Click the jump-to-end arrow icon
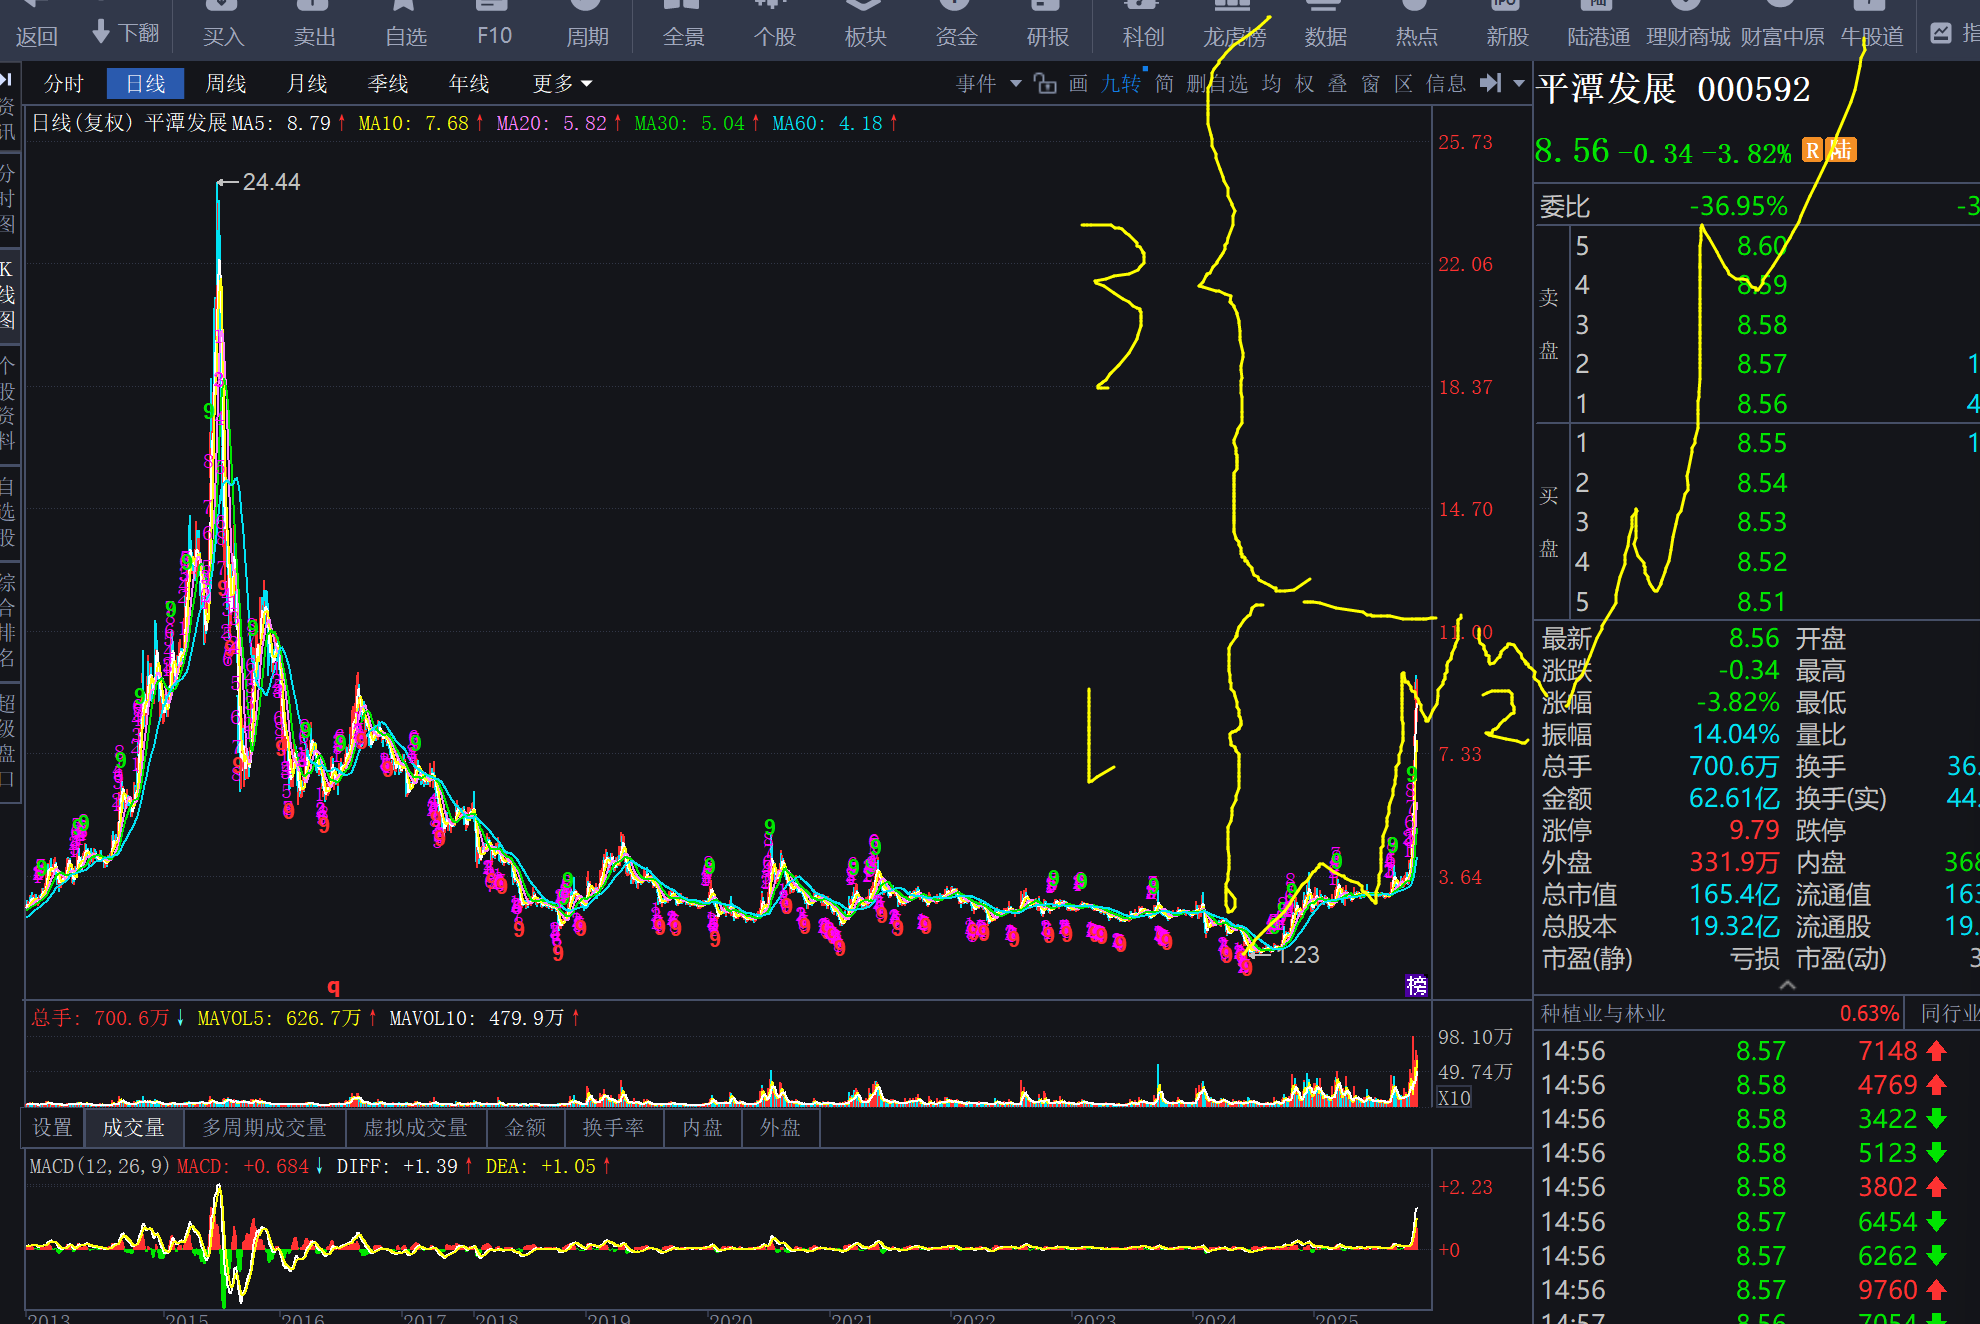 point(1490,84)
